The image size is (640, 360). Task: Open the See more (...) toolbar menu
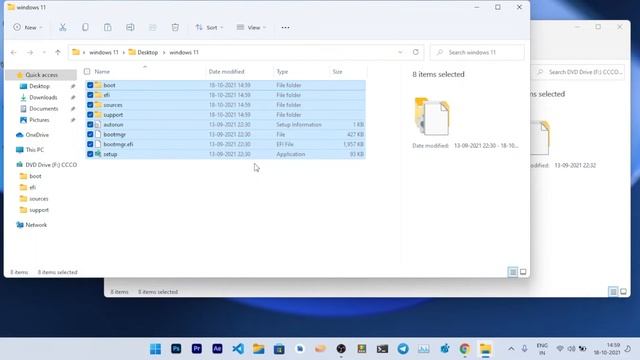(285, 27)
